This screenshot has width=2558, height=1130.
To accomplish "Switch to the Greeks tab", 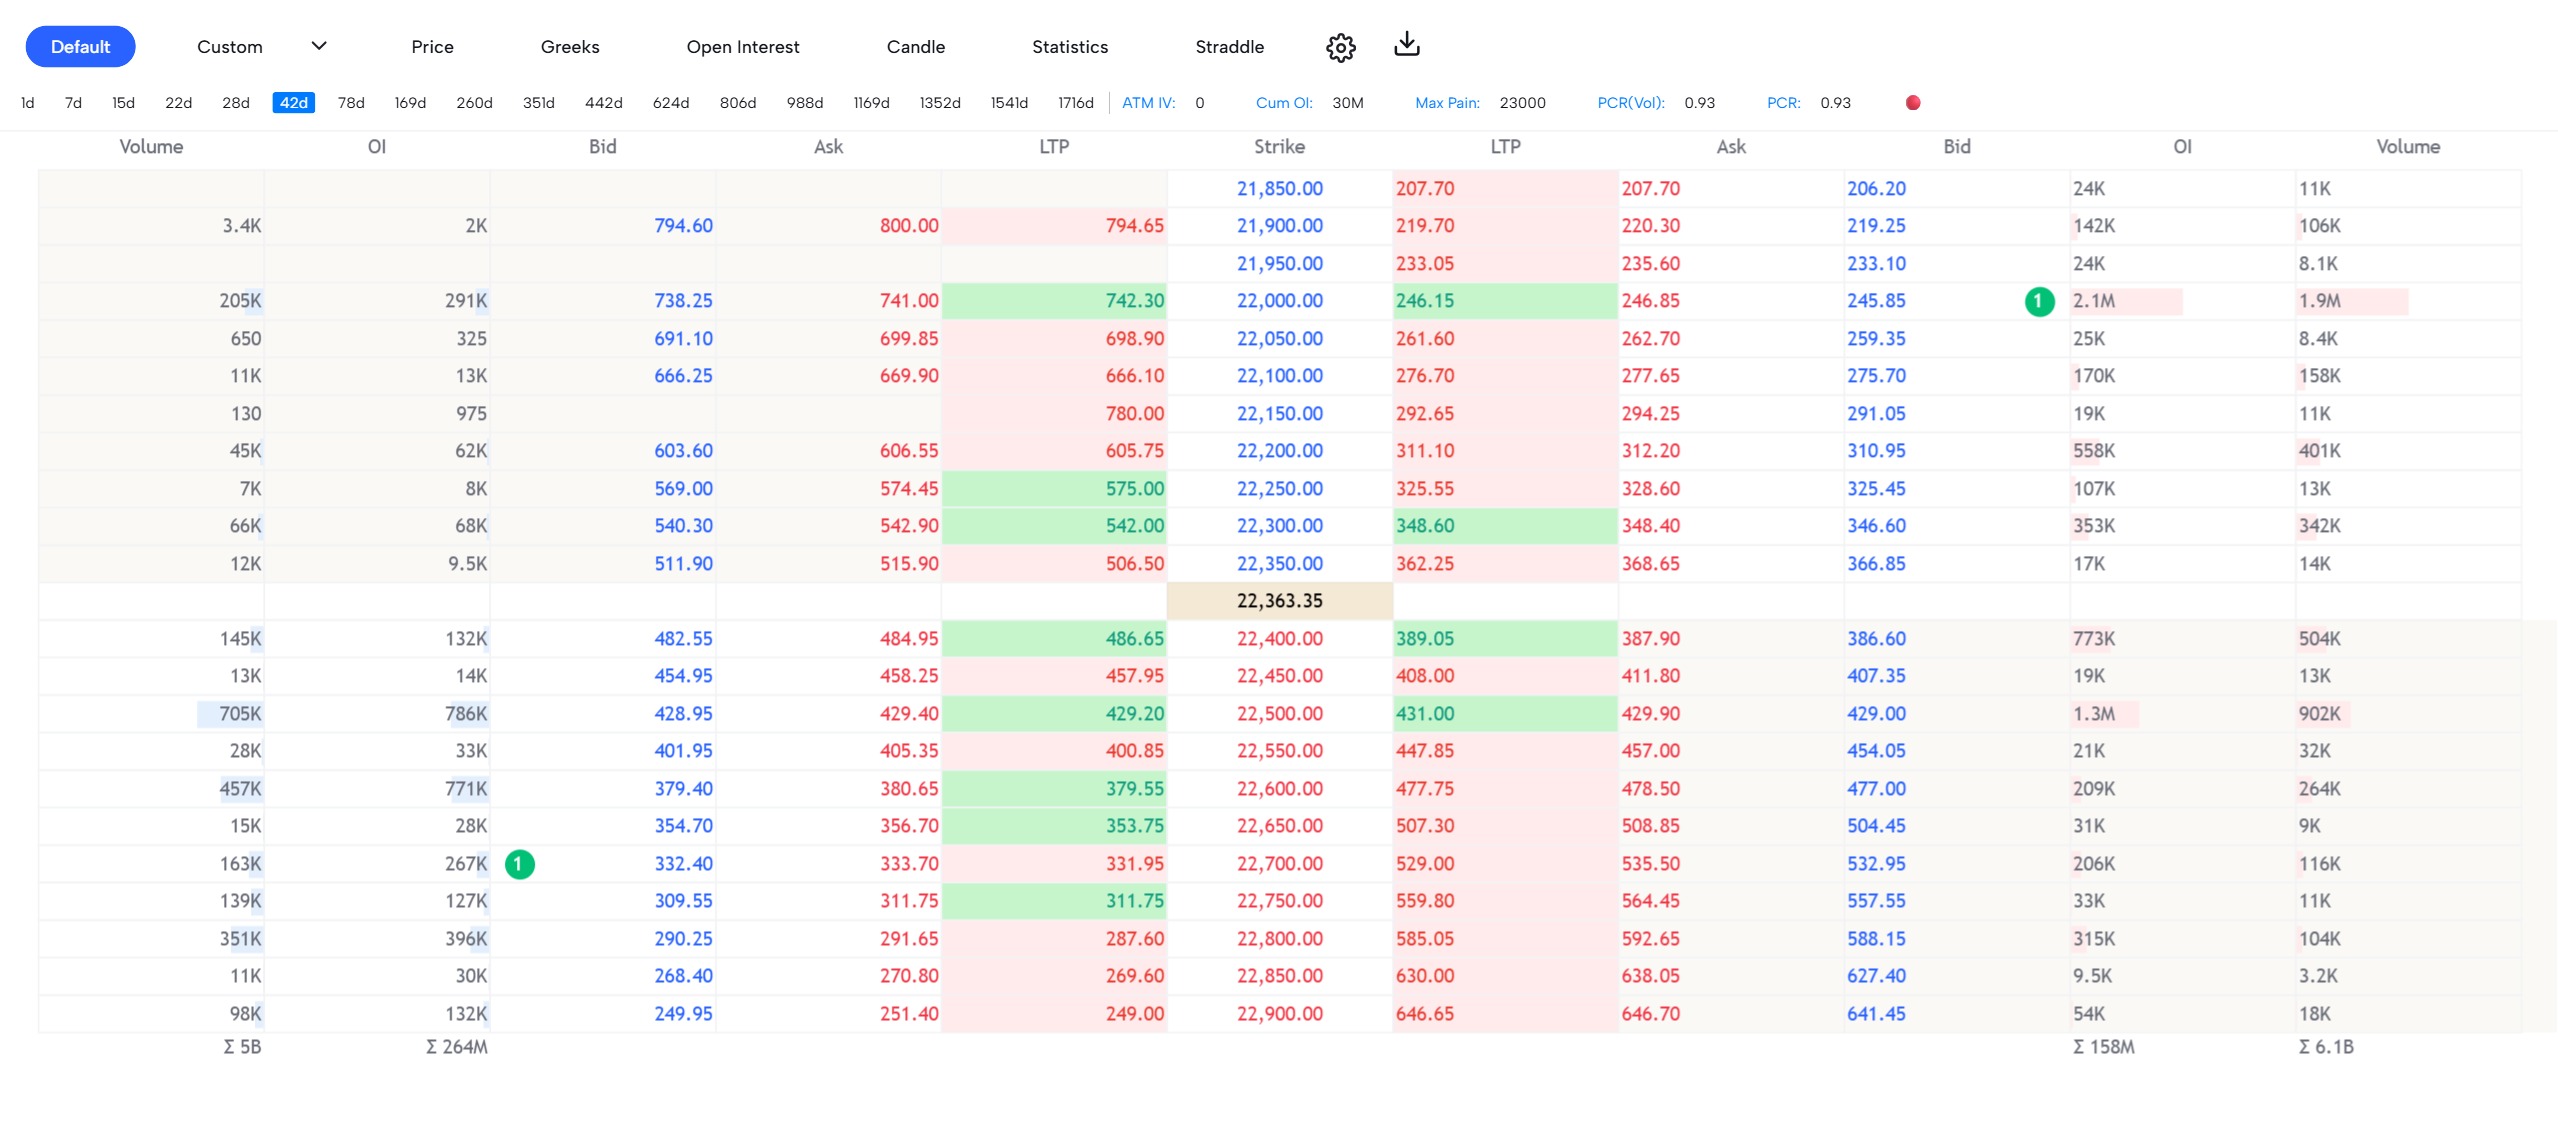I will click(570, 47).
